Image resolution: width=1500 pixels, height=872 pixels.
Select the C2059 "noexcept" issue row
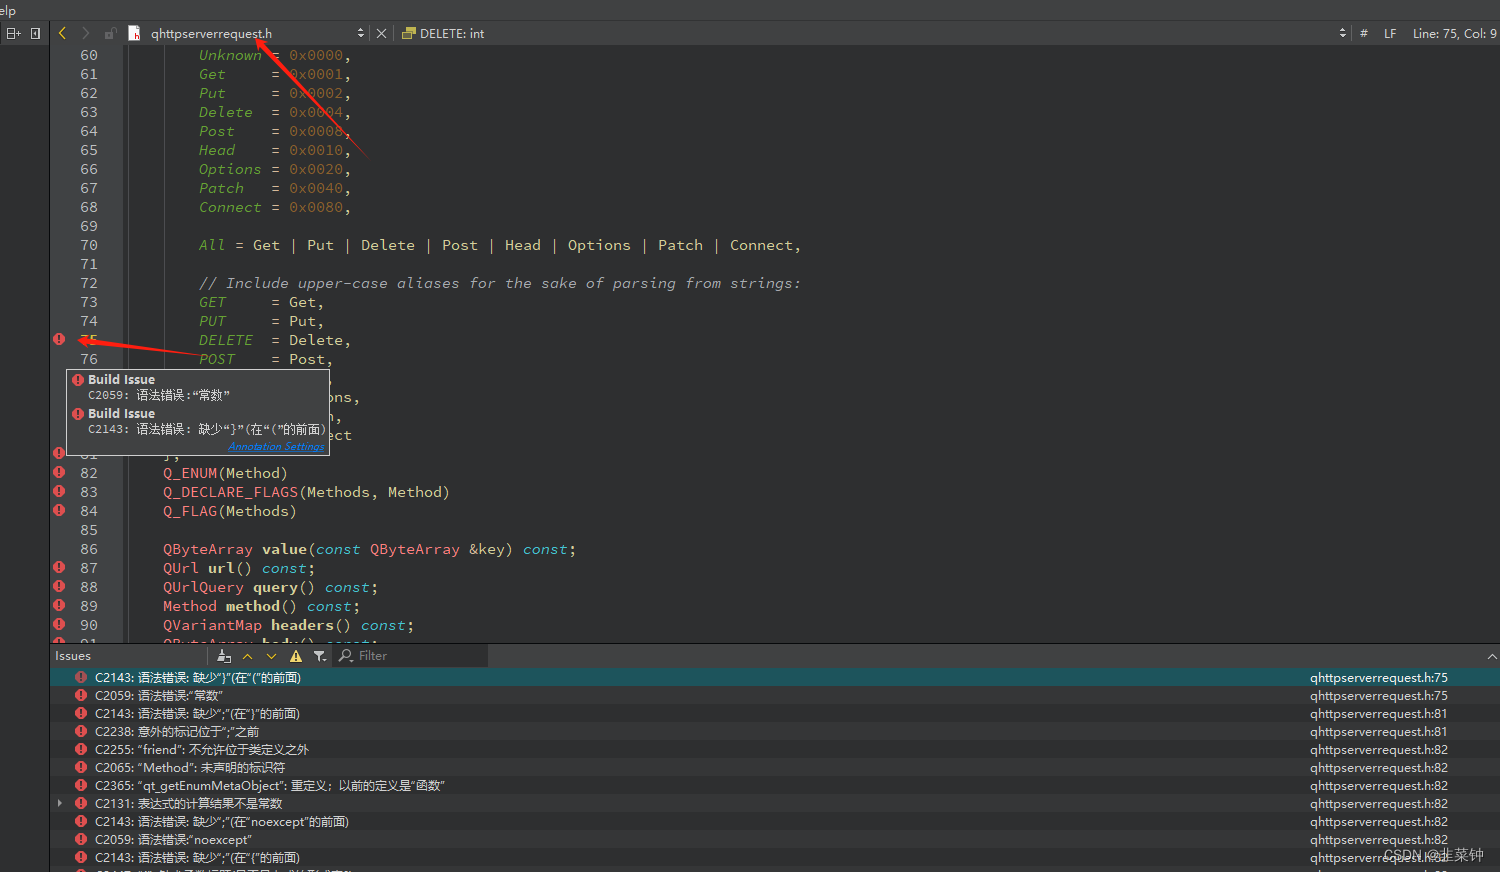pos(775,839)
